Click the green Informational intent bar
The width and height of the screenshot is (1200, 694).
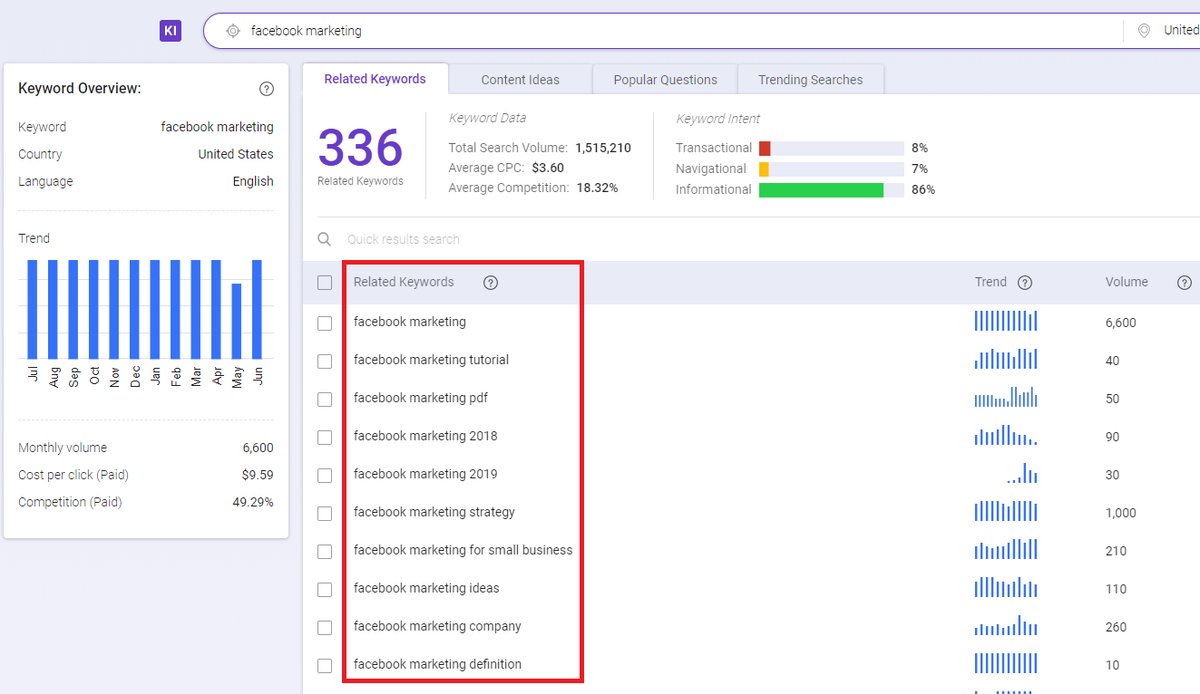coord(820,190)
